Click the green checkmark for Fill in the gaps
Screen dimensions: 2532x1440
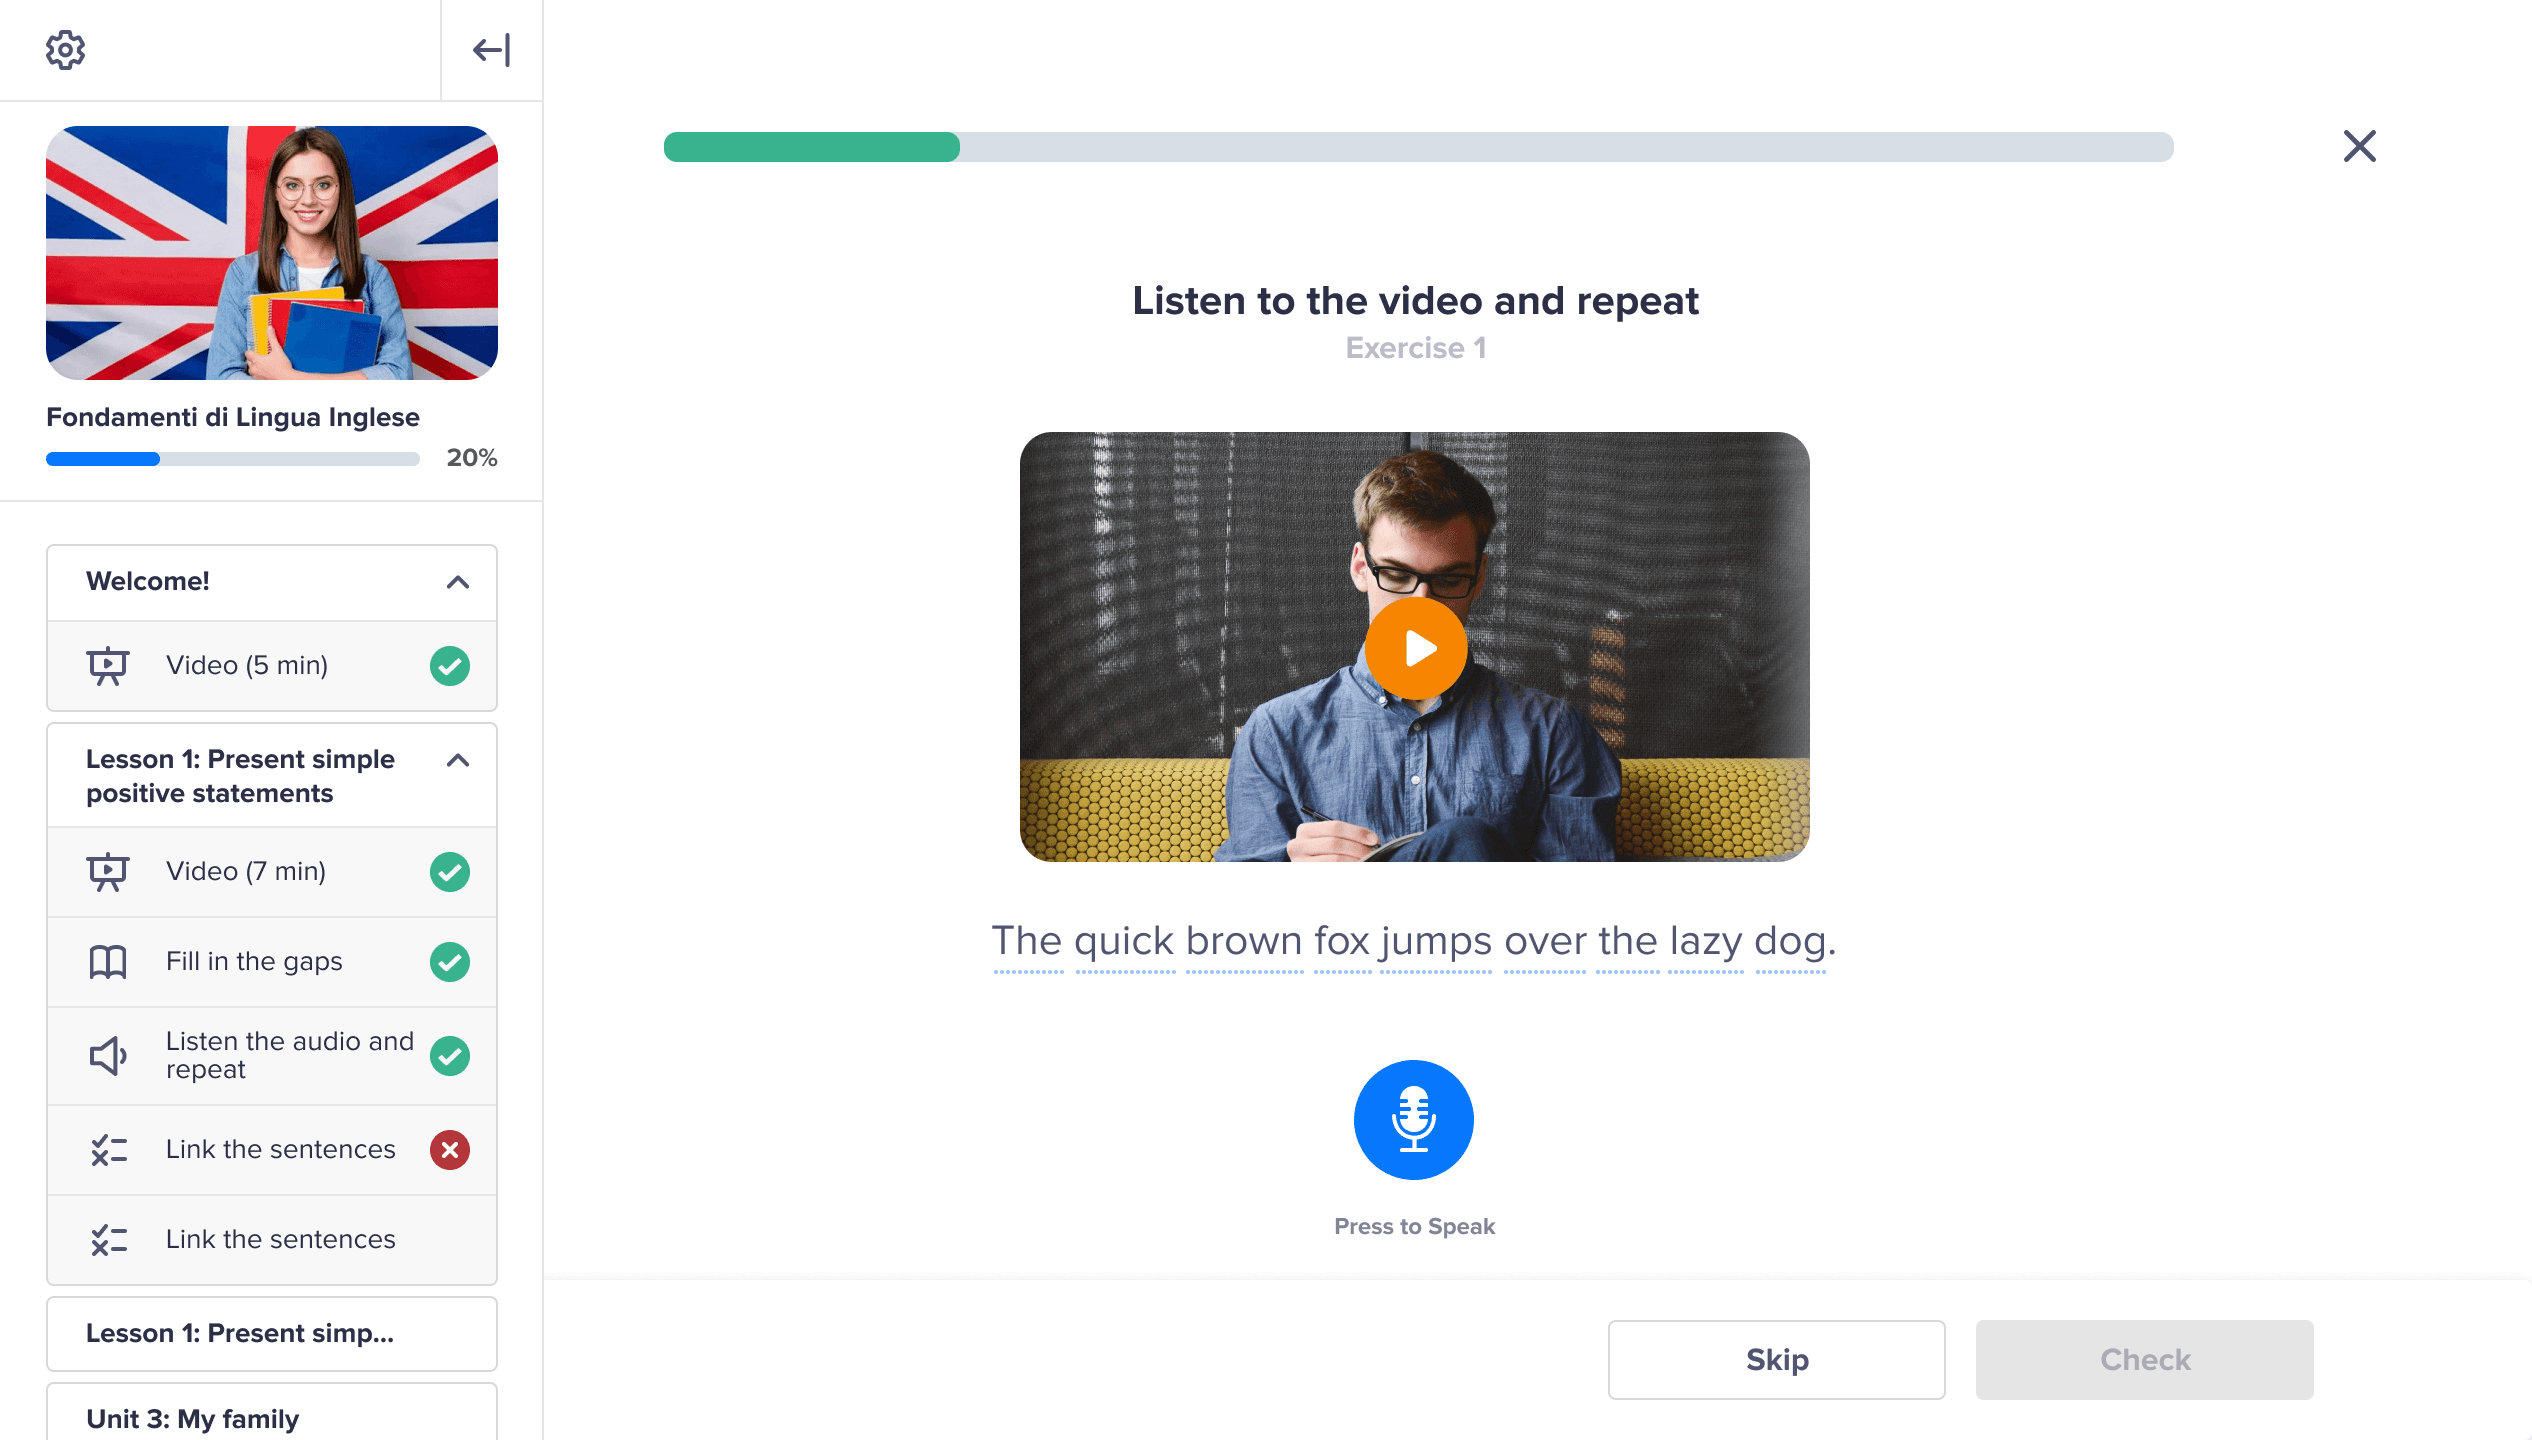pos(450,962)
